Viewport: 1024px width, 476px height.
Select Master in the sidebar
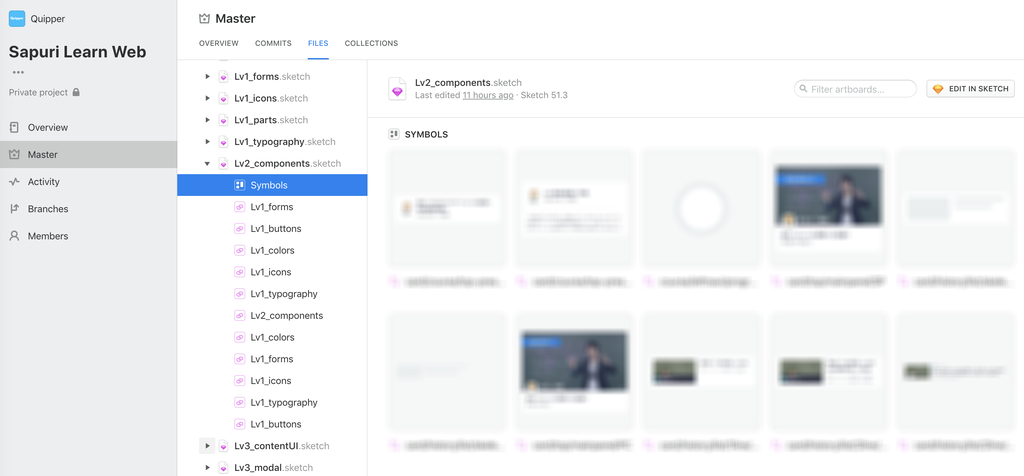[x=88, y=155]
